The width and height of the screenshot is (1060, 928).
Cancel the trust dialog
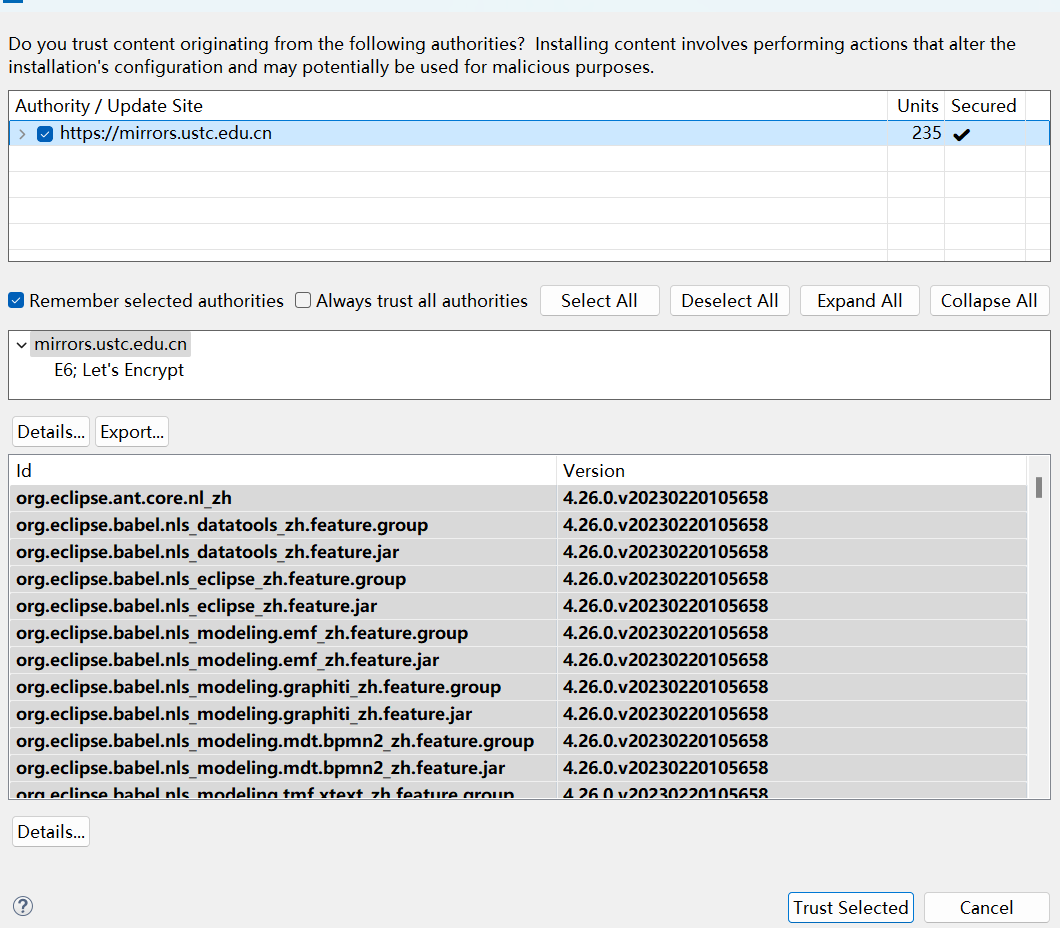pos(986,907)
